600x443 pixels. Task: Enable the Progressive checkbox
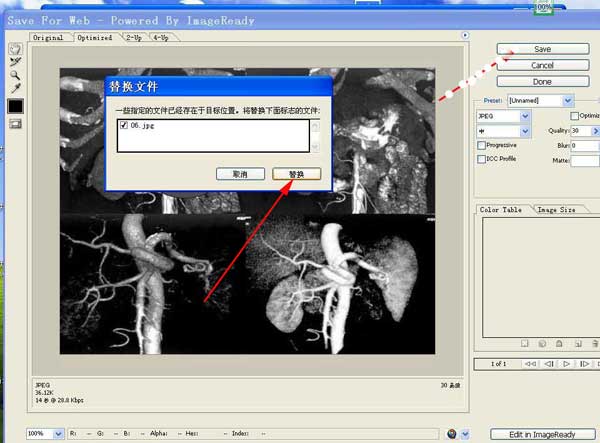481,145
